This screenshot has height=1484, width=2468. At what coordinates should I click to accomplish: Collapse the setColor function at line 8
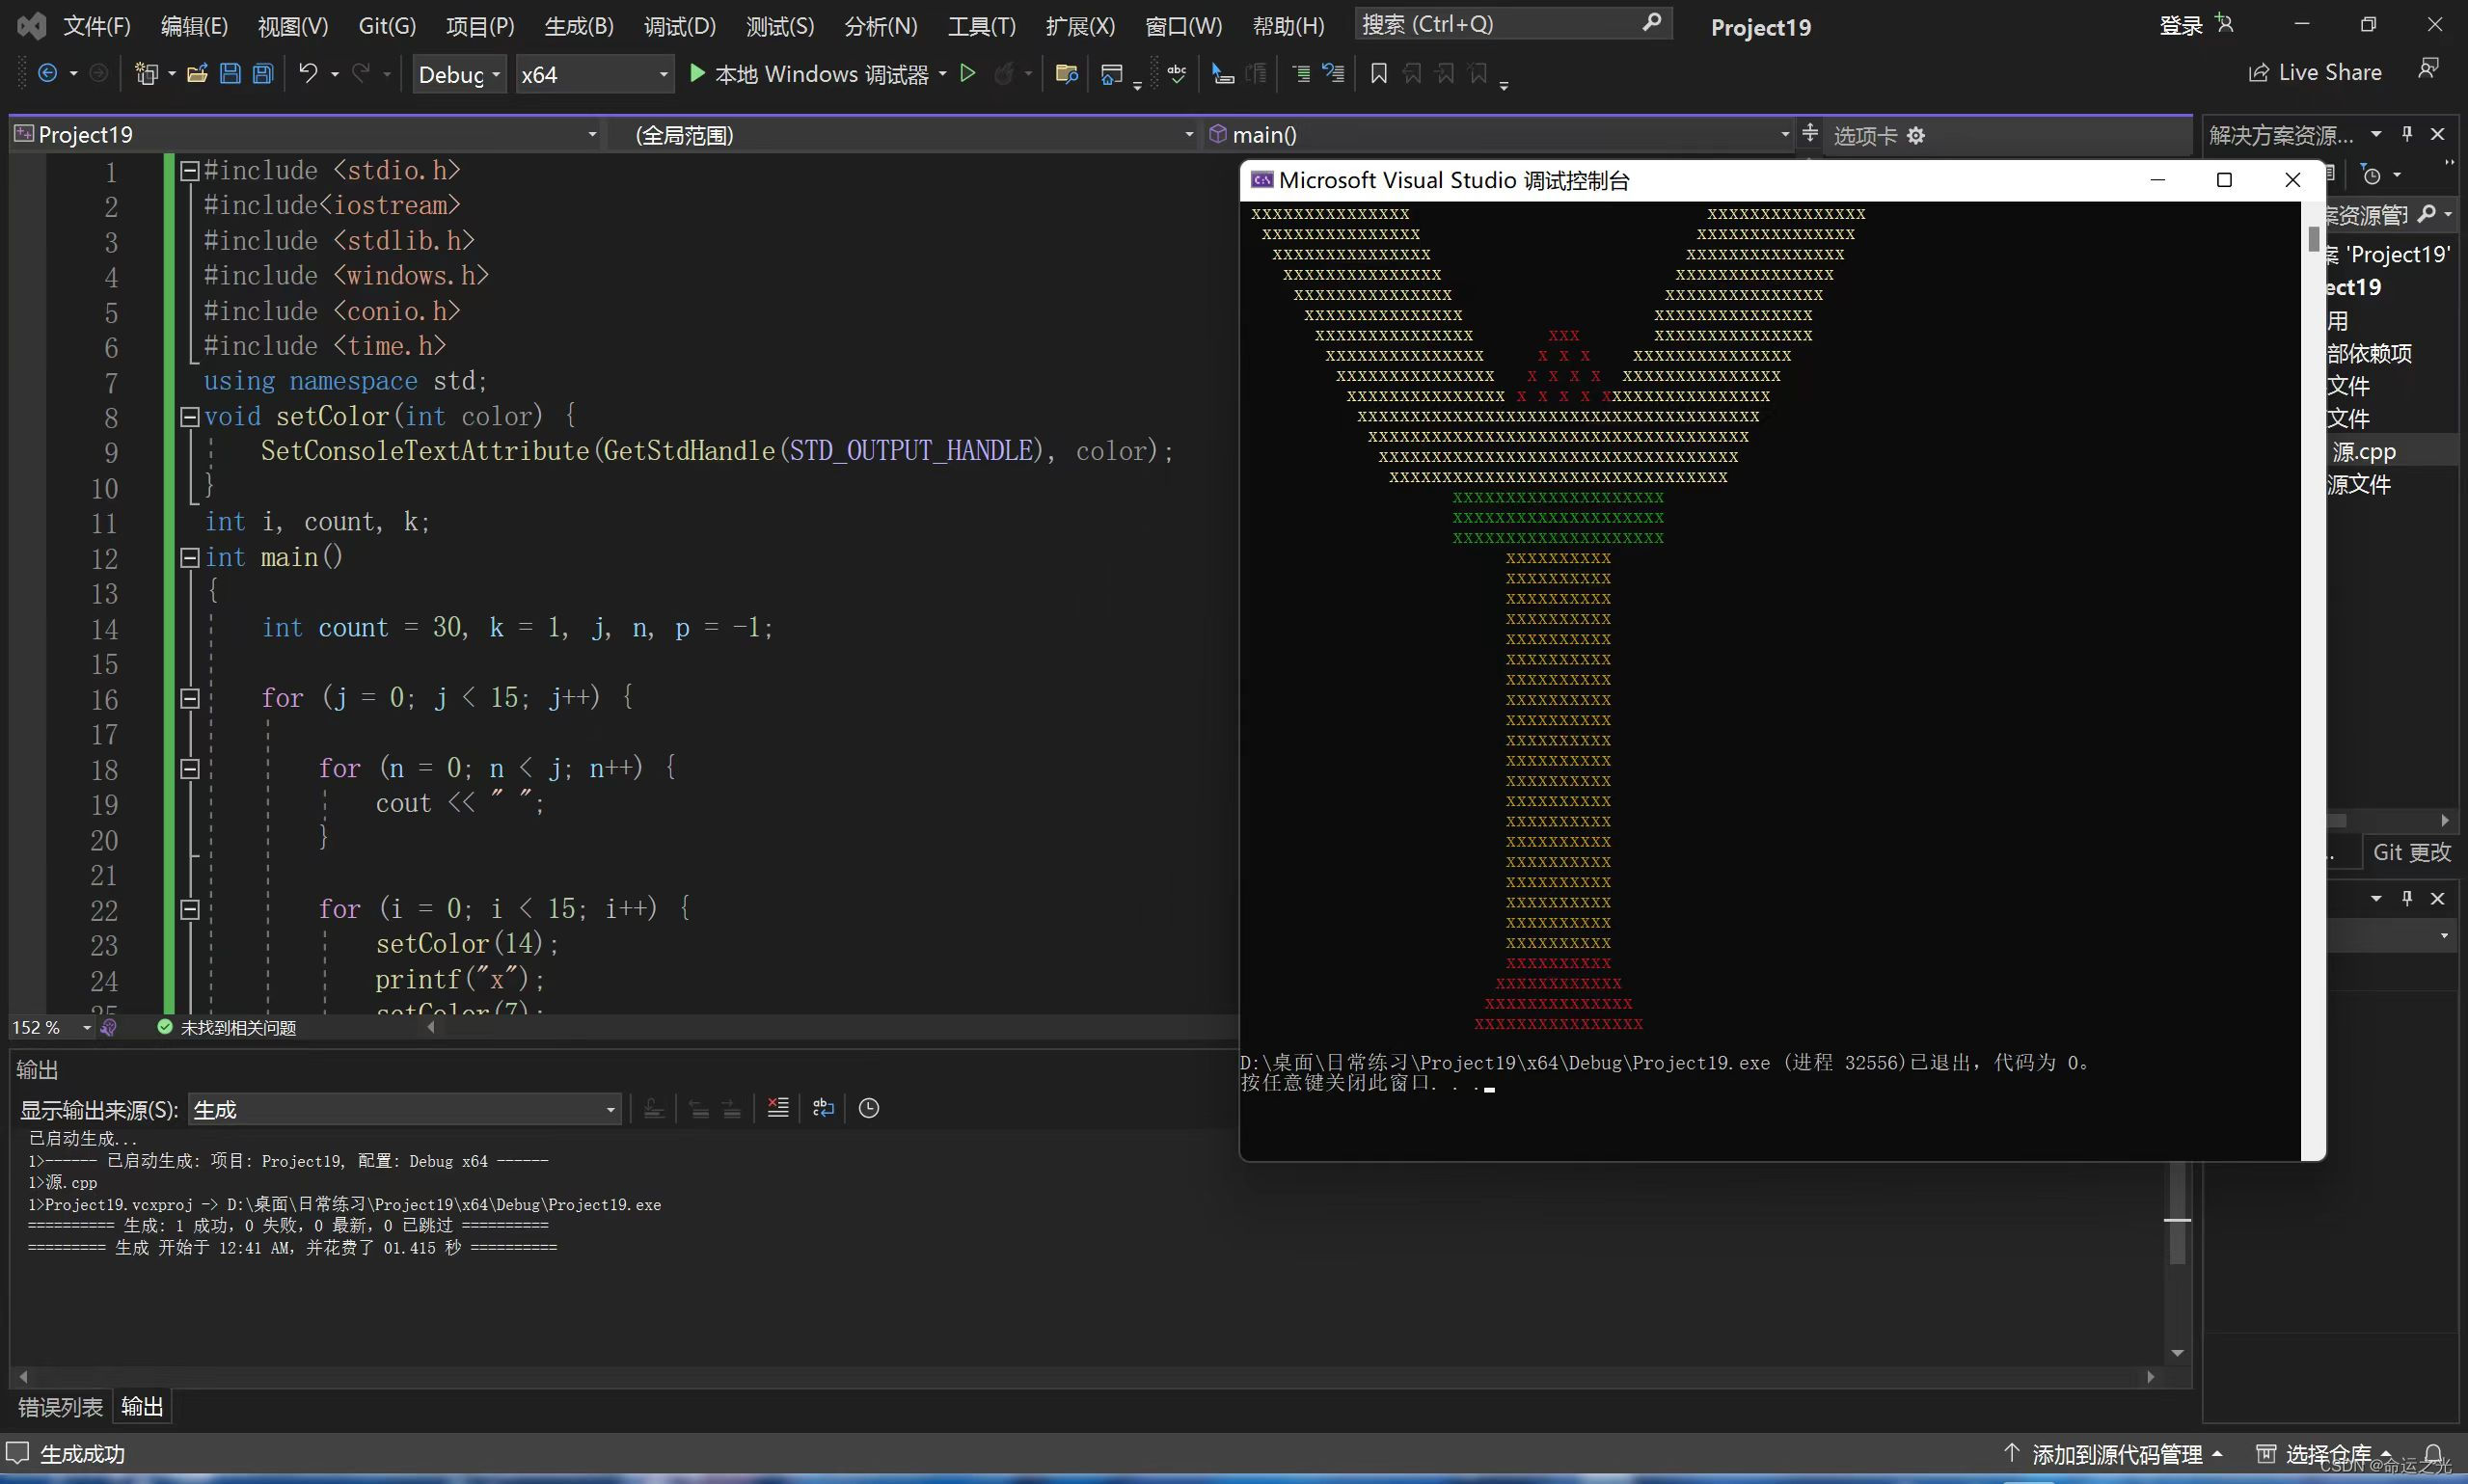click(189, 417)
